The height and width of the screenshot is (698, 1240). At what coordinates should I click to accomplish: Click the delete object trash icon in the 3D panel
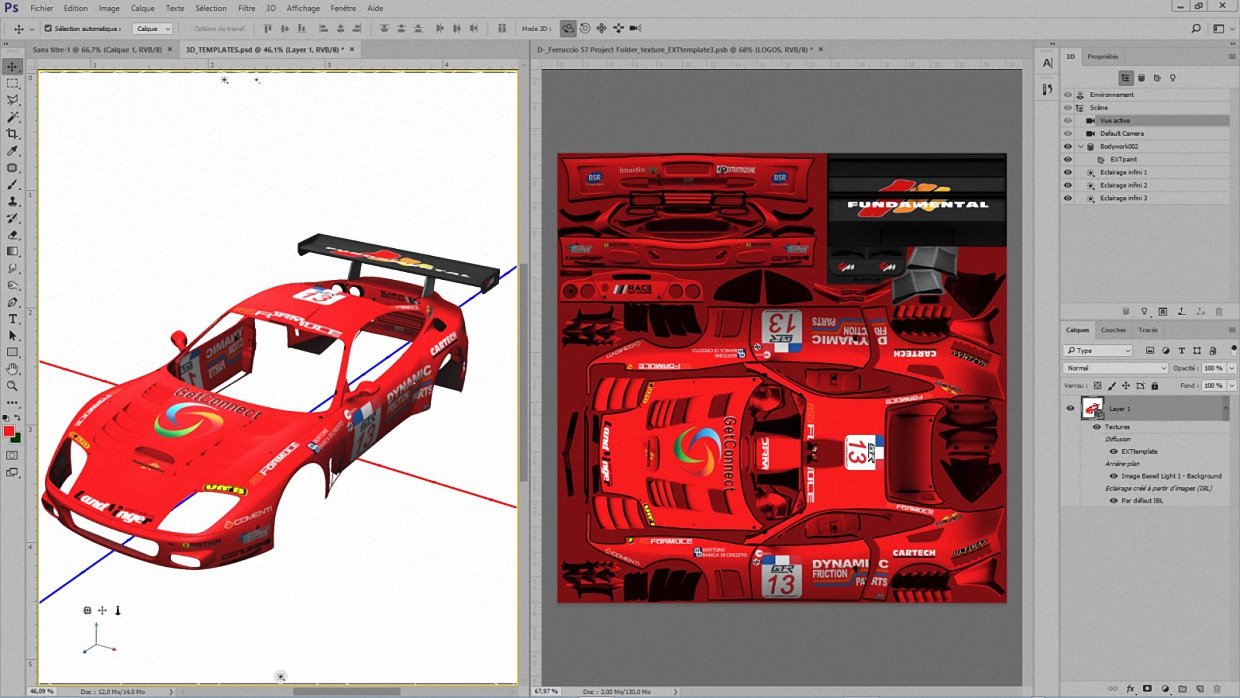(x=1219, y=312)
